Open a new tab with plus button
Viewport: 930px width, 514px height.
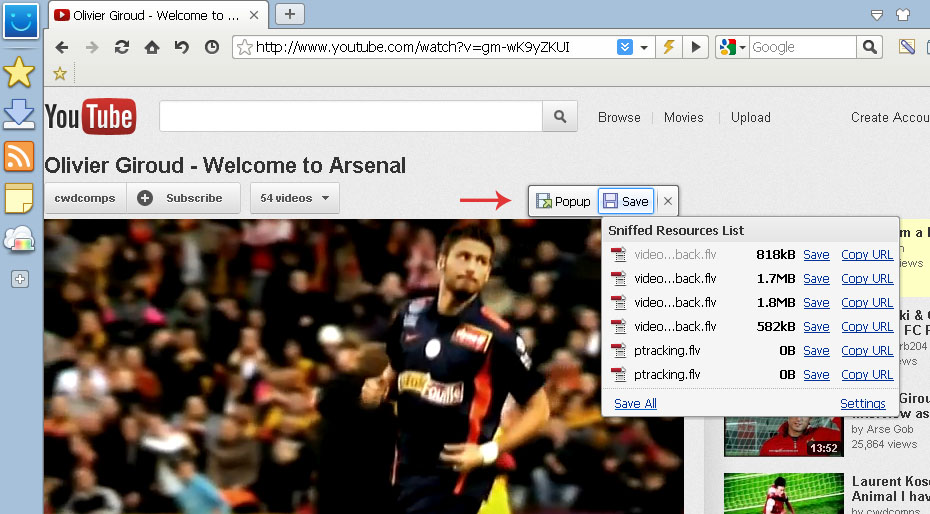290,14
